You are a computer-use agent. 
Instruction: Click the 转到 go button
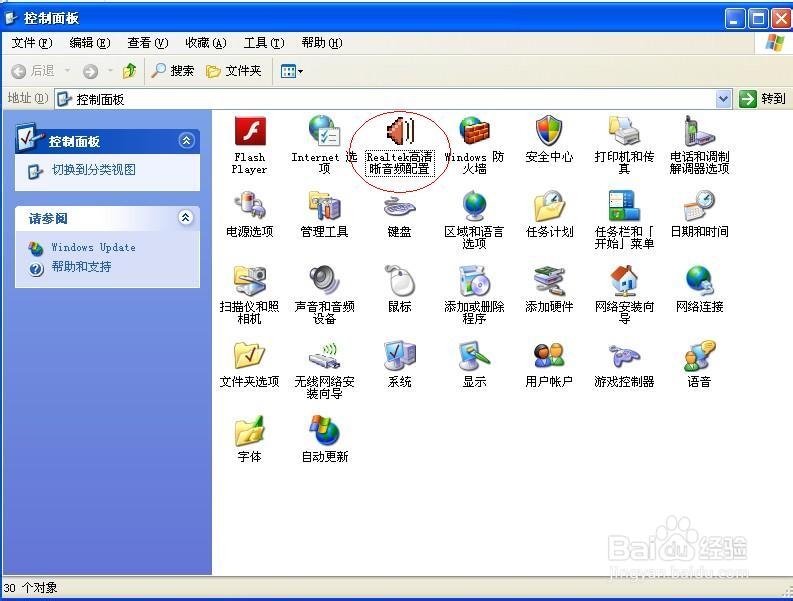coord(762,99)
